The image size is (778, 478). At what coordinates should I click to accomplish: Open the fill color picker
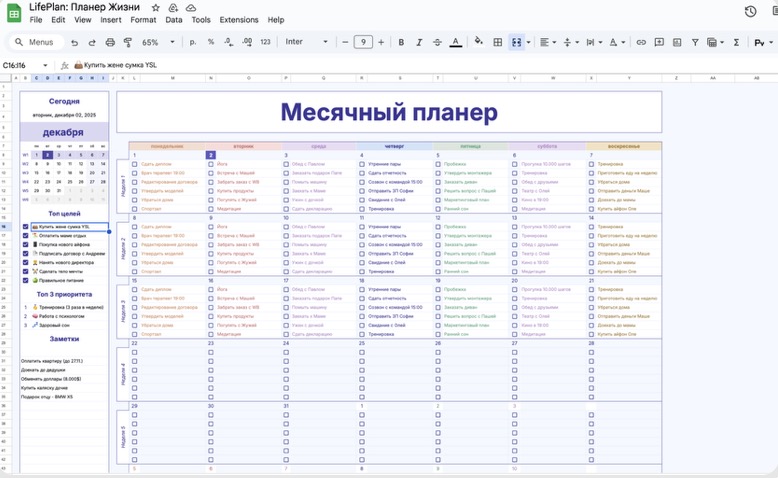(478, 42)
